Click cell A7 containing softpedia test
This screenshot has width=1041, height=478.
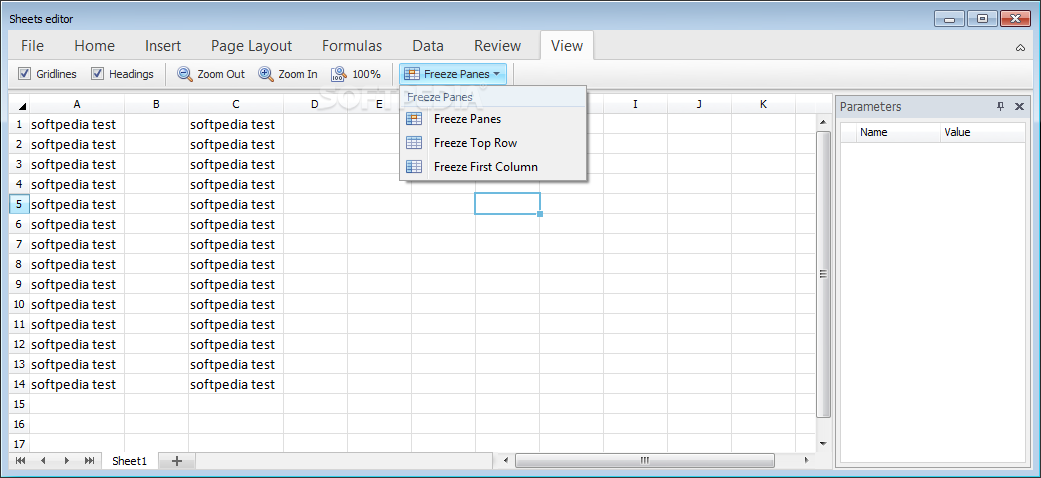coord(77,244)
